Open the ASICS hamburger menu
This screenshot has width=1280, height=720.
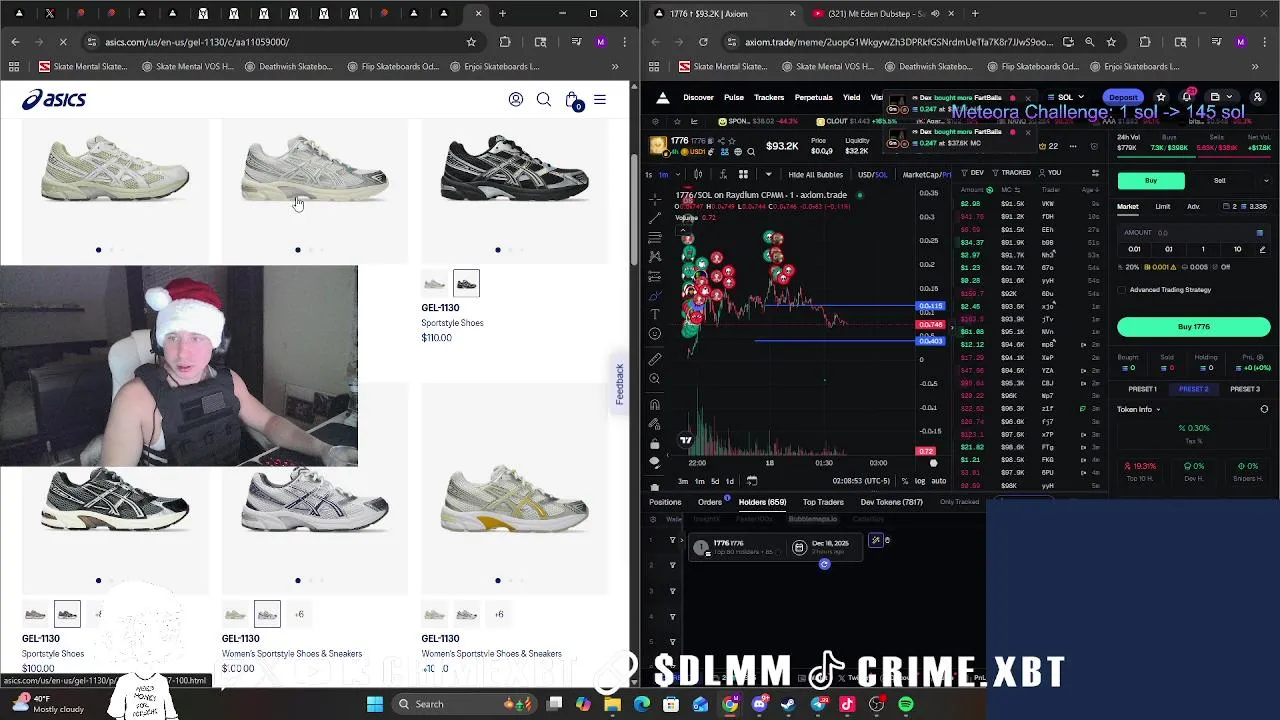pyautogui.click(x=600, y=99)
